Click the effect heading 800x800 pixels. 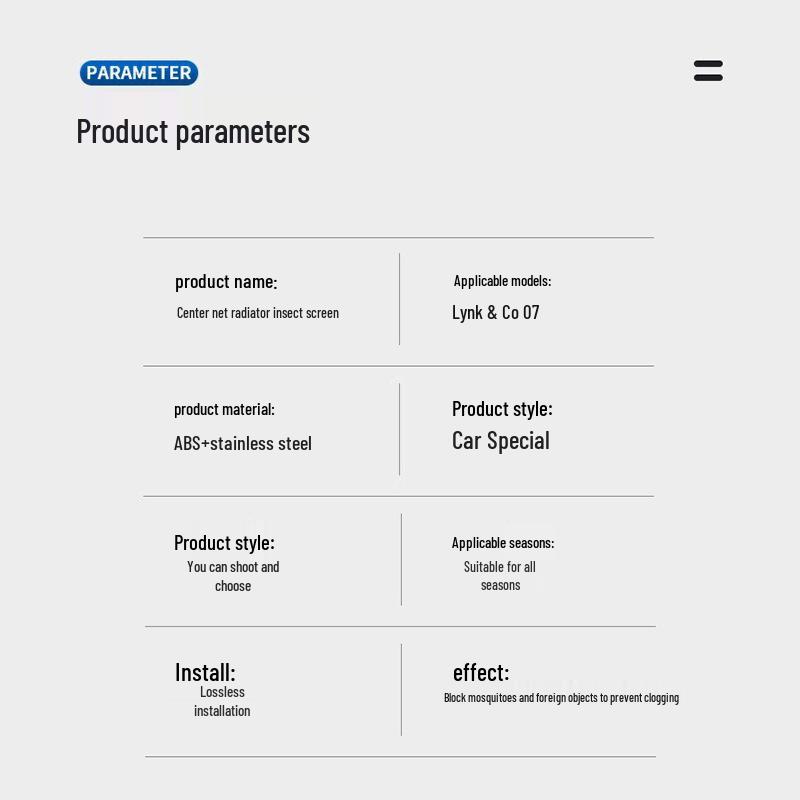(481, 672)
